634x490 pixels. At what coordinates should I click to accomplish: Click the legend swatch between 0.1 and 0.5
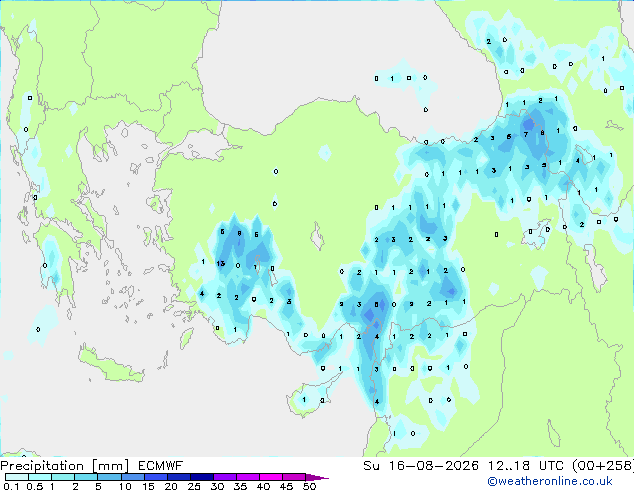[17, 477]
